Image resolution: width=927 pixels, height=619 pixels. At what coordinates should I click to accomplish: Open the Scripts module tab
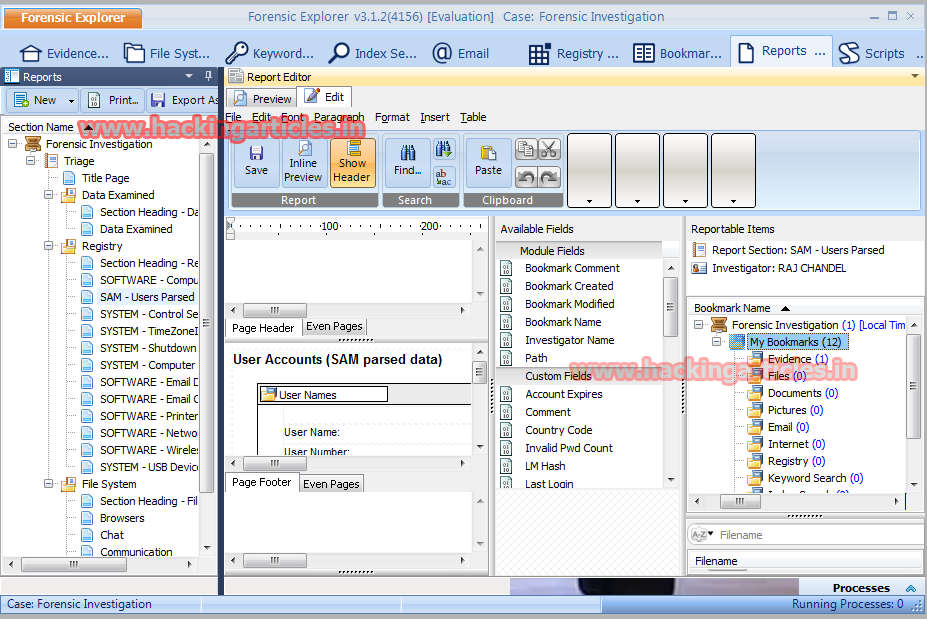coord(874,53)
